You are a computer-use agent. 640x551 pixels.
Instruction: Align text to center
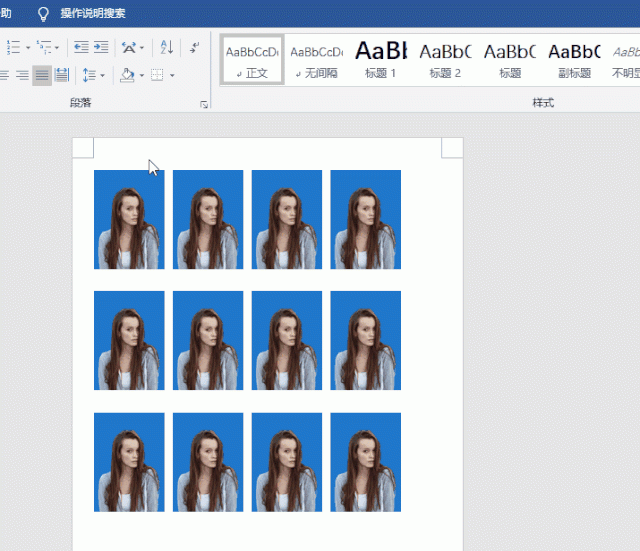click(x=4, y=75)
